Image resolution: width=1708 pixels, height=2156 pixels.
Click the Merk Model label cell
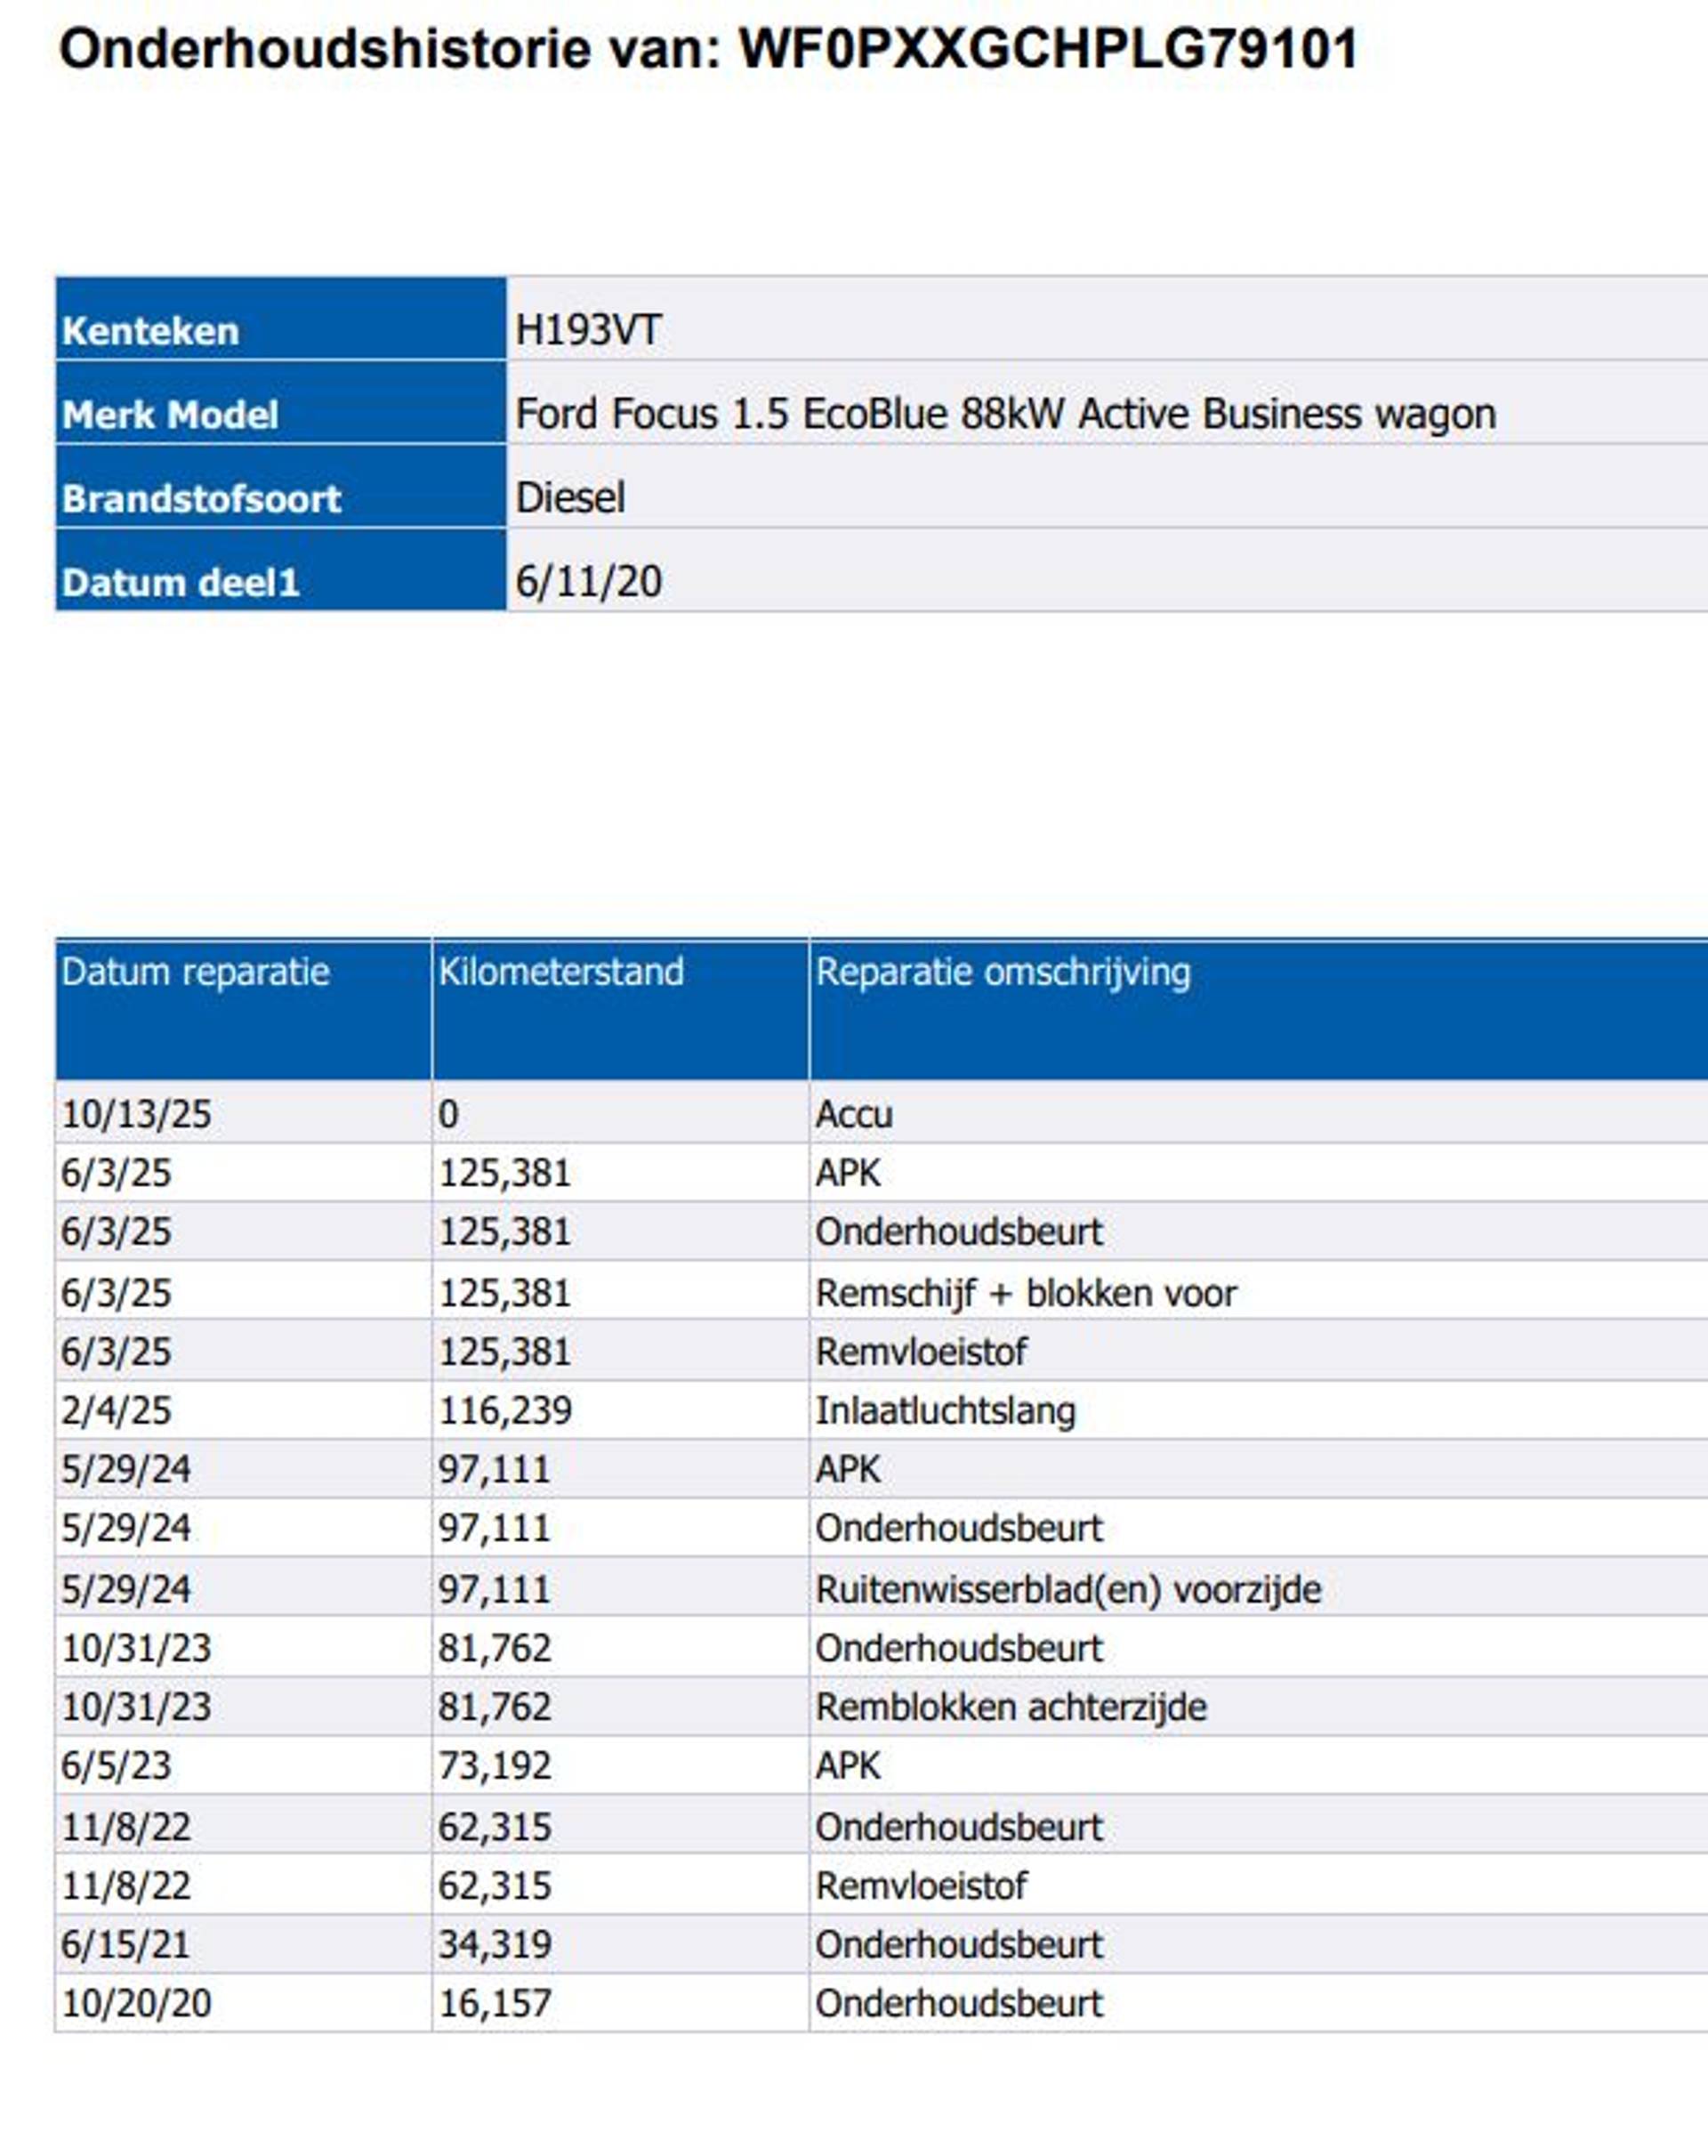tap(170, 414)
